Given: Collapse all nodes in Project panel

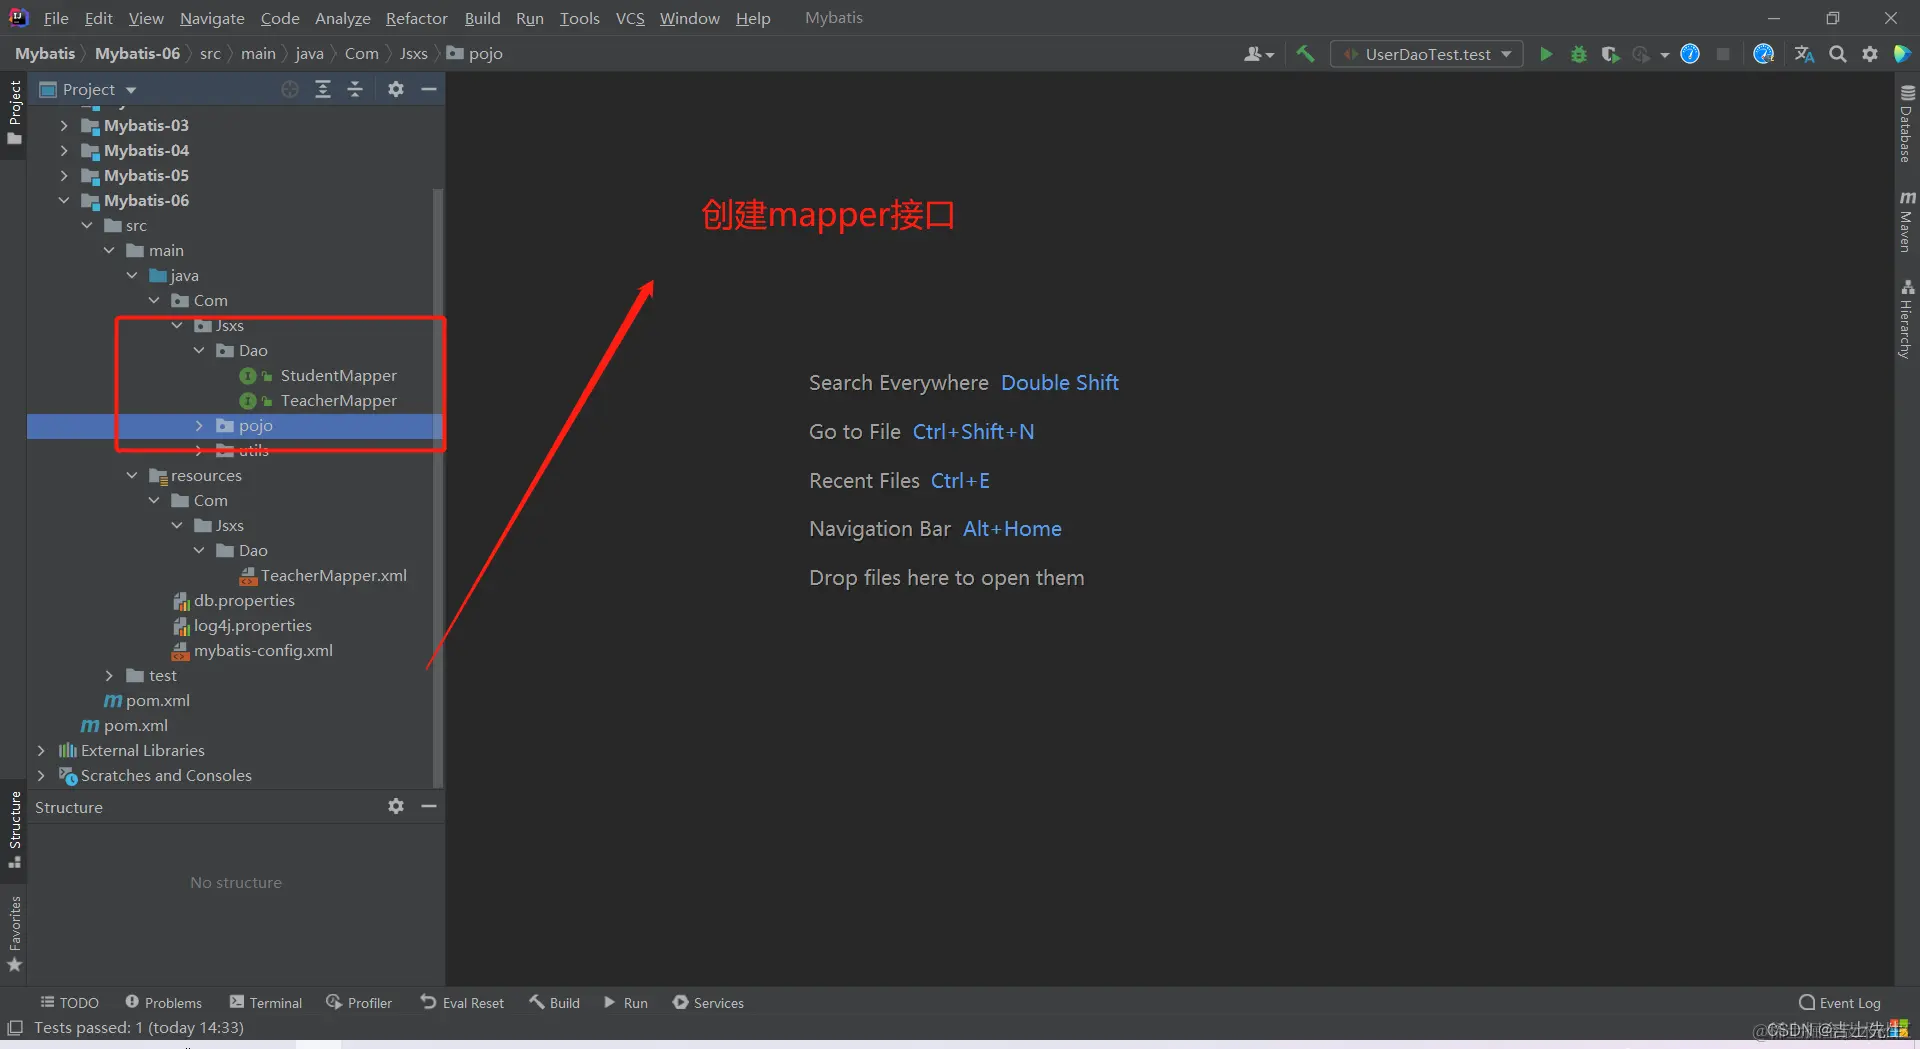Looking at the screenshot, I should coord(355,89).
